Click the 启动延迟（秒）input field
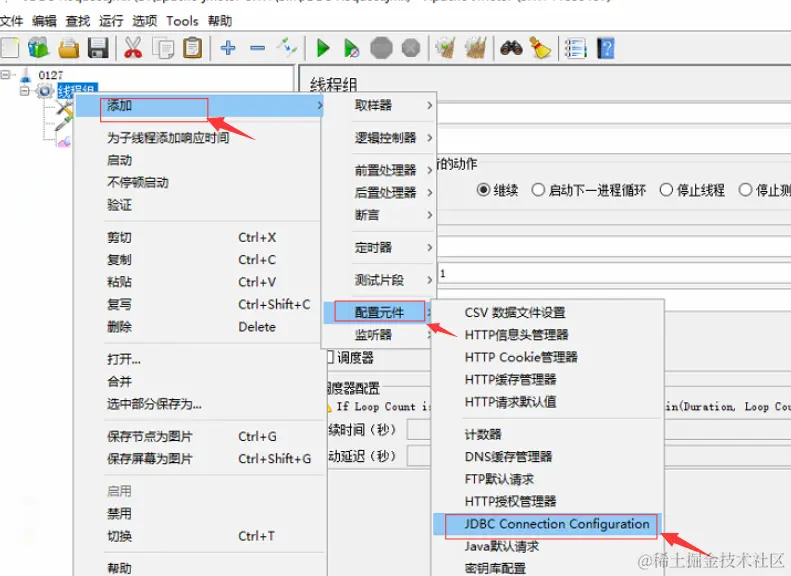 coord(419,456)
